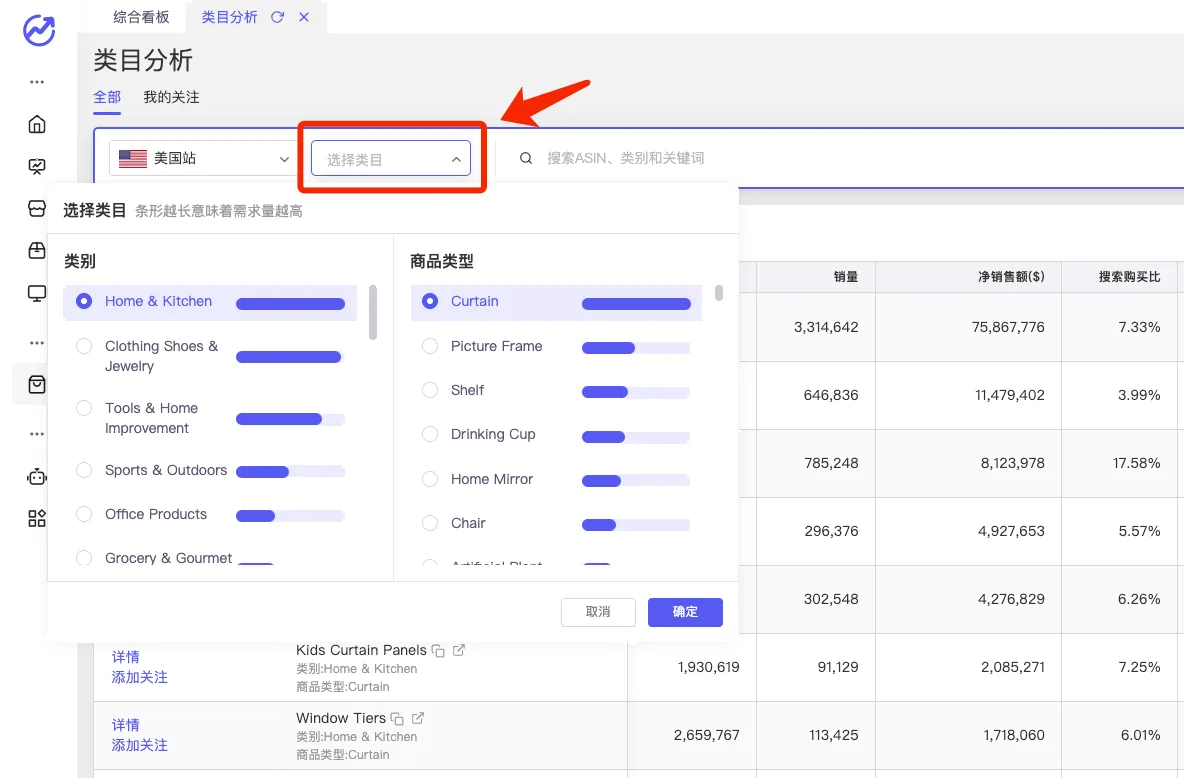Click the 净销售额($) column header
The width and height of the screenshot is (1184, 778).
coord(1011,276)
